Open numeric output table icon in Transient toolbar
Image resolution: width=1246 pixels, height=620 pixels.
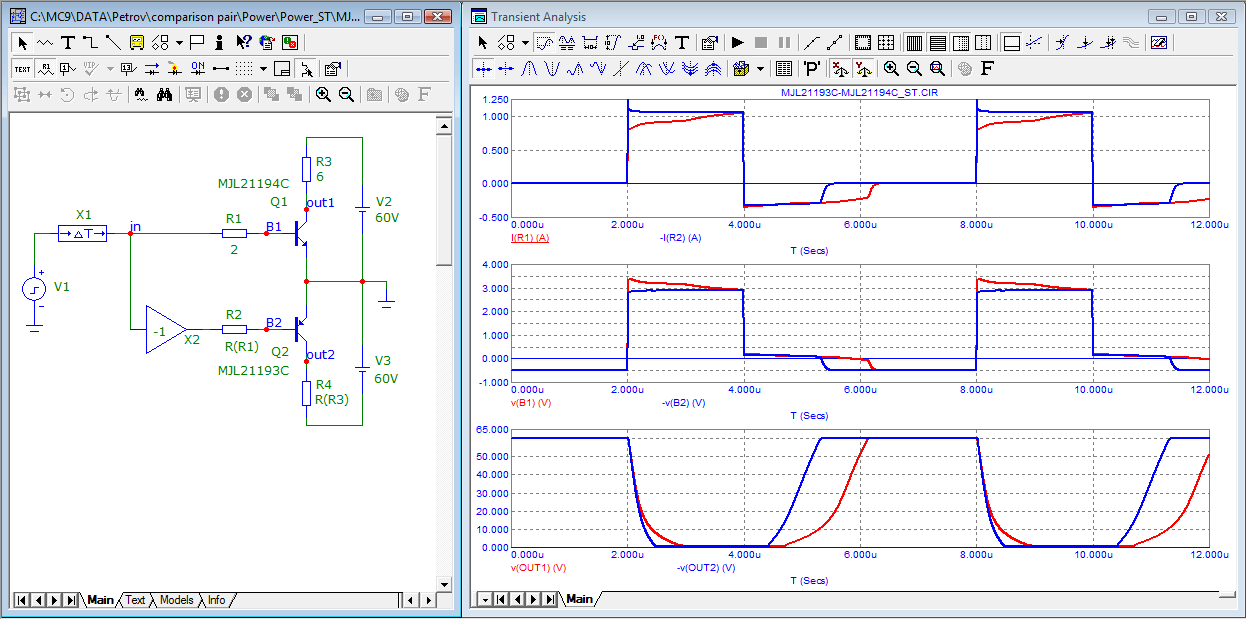coord(784,69)
